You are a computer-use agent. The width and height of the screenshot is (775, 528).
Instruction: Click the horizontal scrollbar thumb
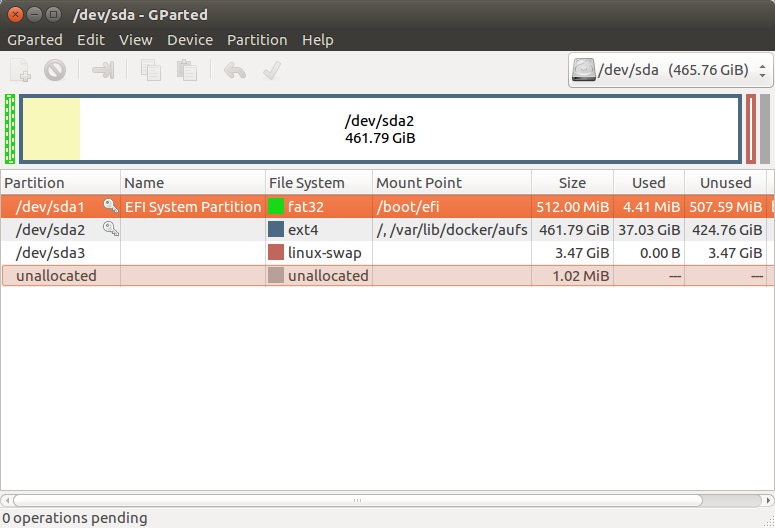pyautogui.click(x=357, y=500)
